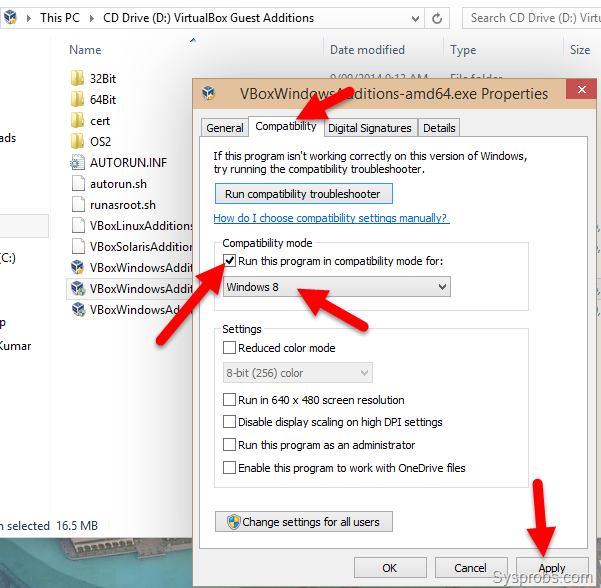Sort by the Size column header
Image resolution: width=601 pixels, height=588 pixels.
(580, 50)
